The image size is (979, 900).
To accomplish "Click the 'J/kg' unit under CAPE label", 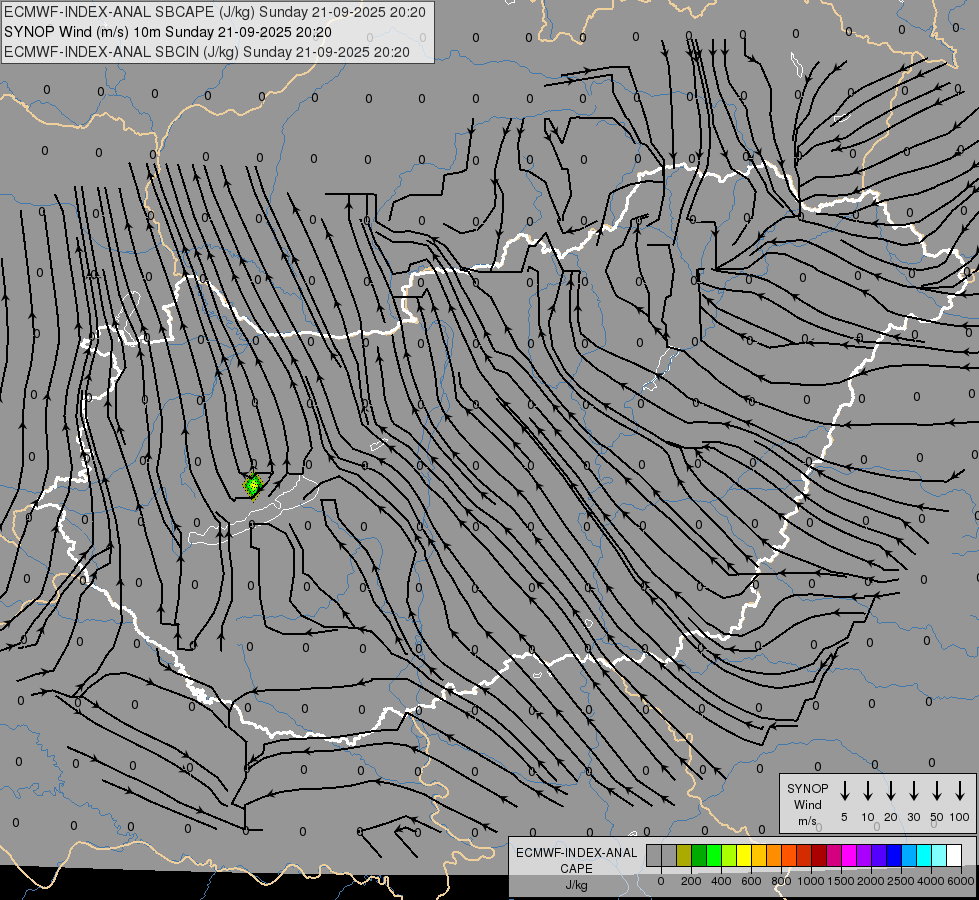I will 576,885.
